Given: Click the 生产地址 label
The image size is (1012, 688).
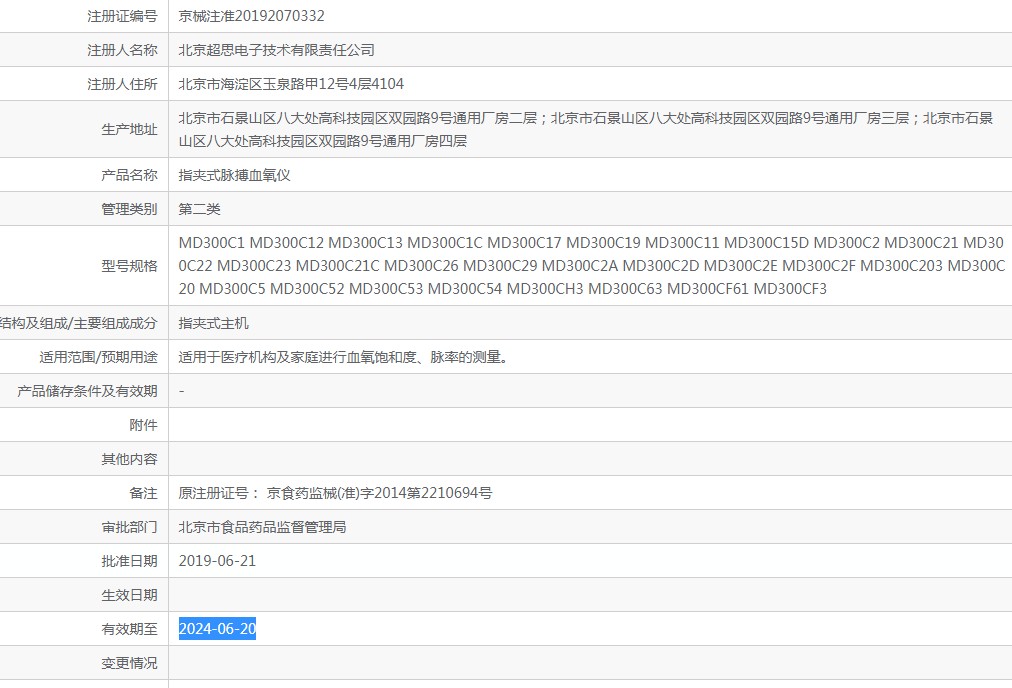Looking at the screenshot, I should pos(129,130).
